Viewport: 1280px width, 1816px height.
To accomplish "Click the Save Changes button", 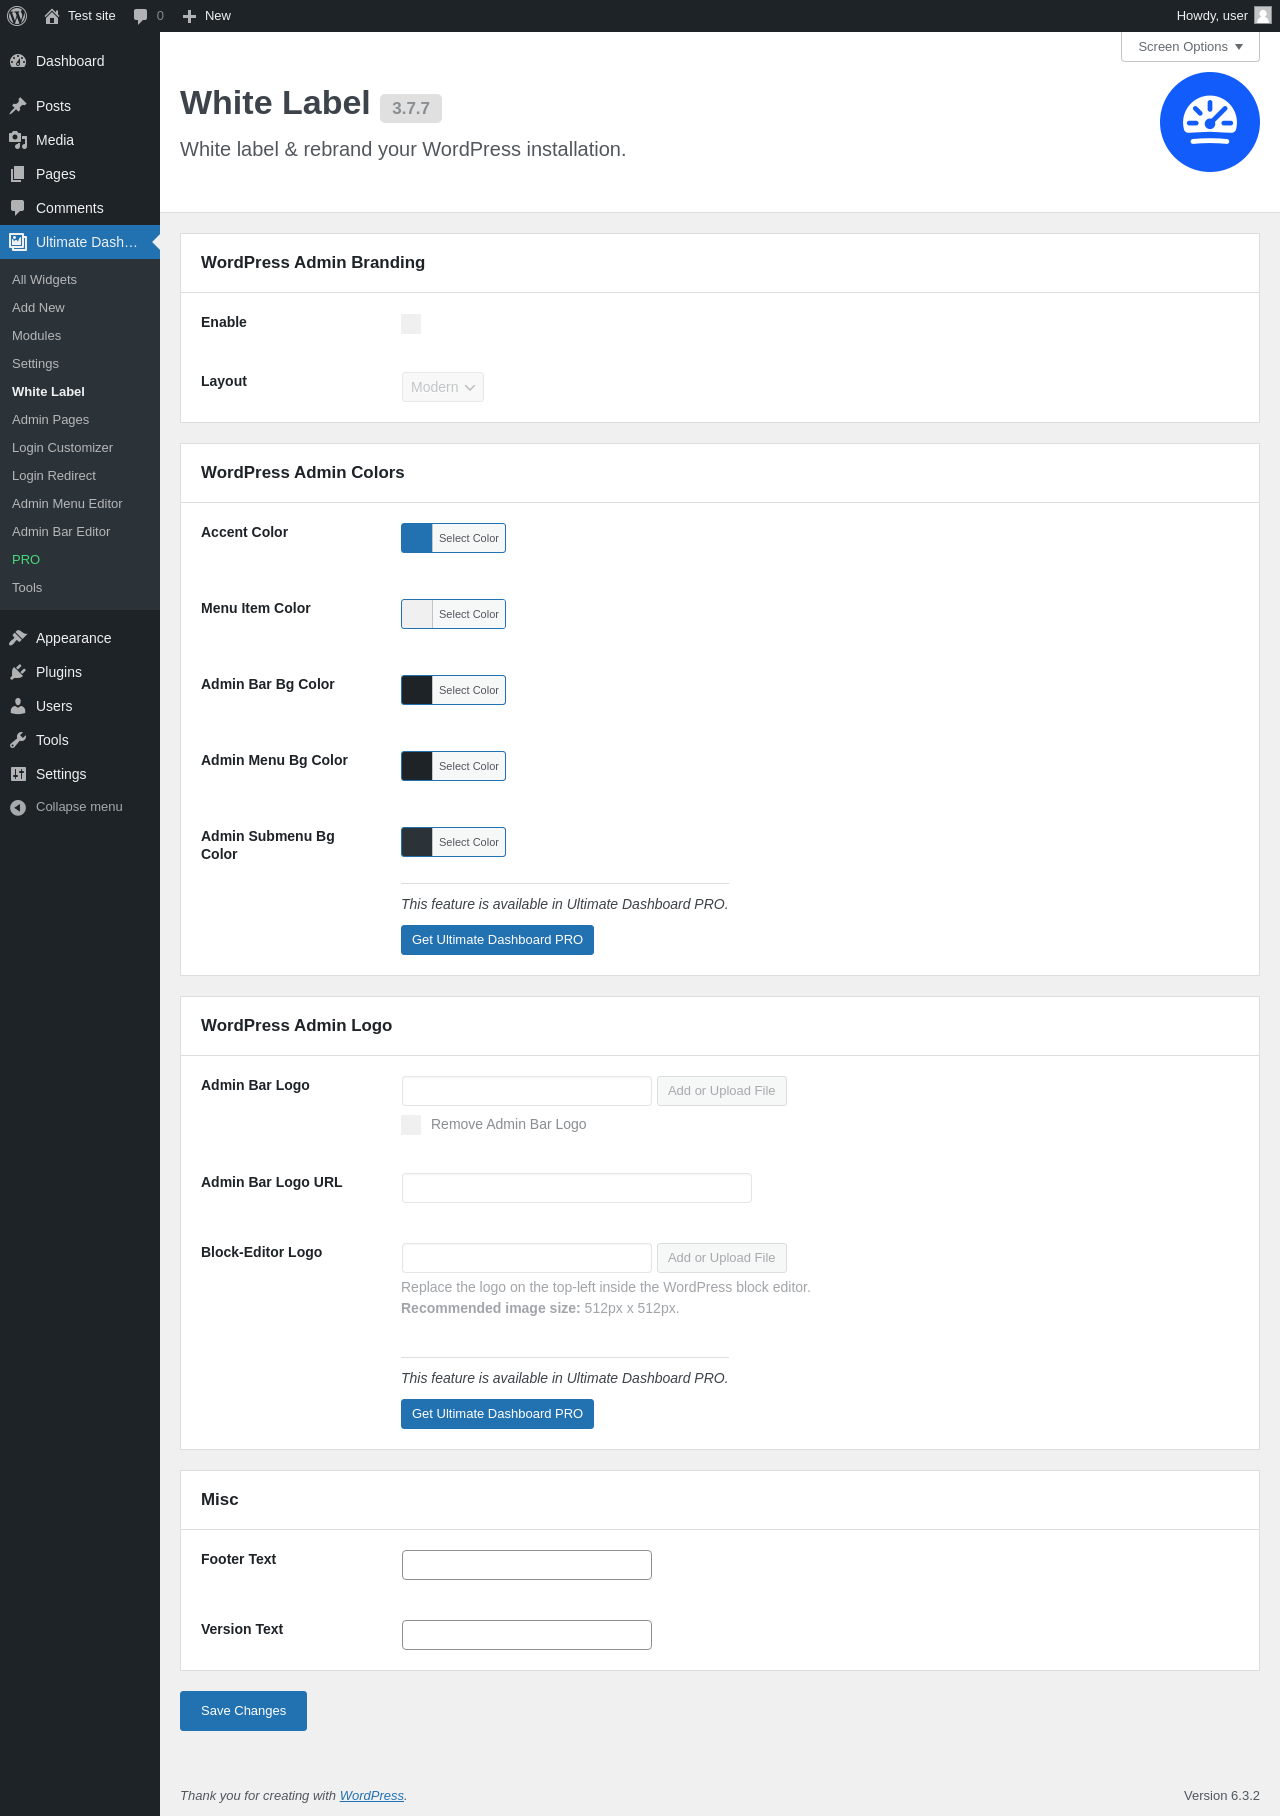I will pyautogui.click(x=243, y=1711).
